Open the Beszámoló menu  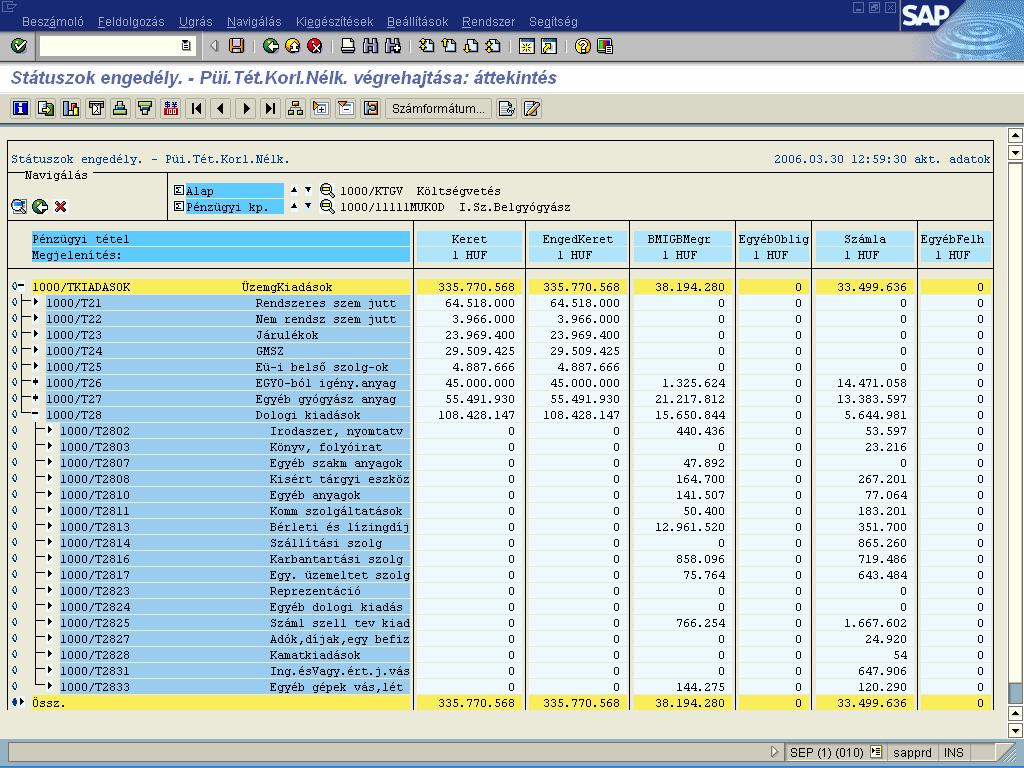(x=53, y=22)
